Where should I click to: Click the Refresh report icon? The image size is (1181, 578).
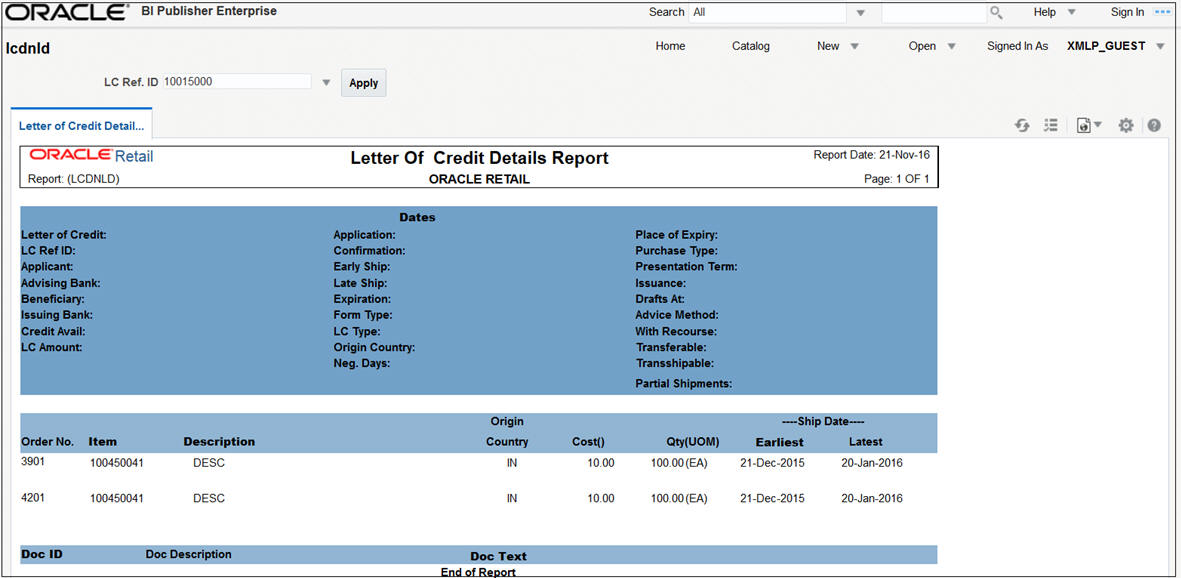(x=1022, y=126)
